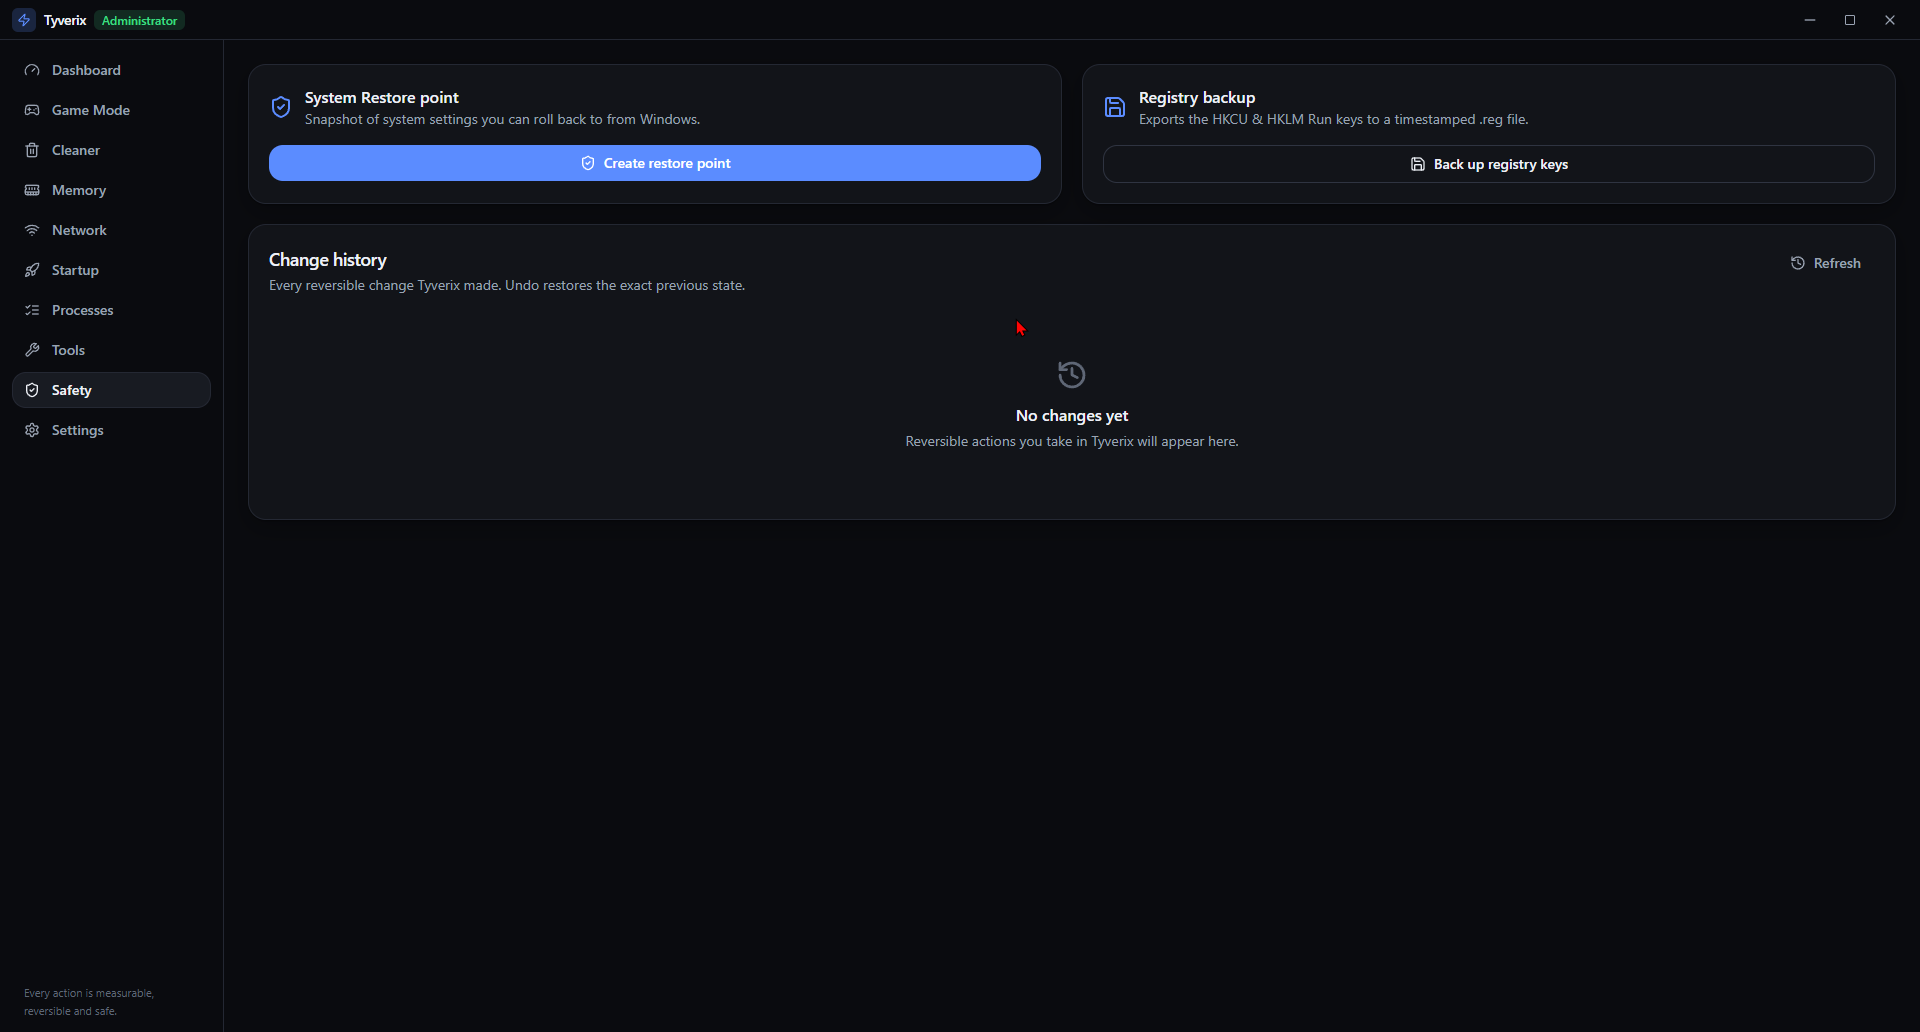The height and width of the screenshot is (1032, 1920).
Task: Click the Memory chip icon
Action: pos(32,190)
